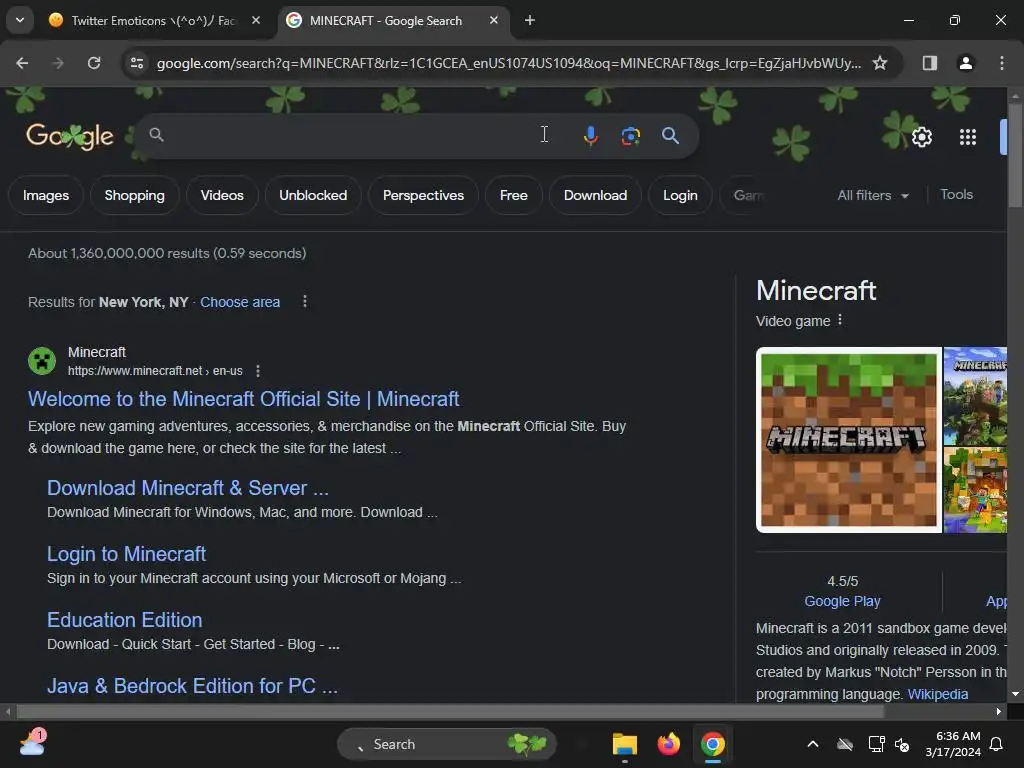Open the lower-right Minecraft artwork thumbnail
This screenshot has width=1024, height=768.
975,490
